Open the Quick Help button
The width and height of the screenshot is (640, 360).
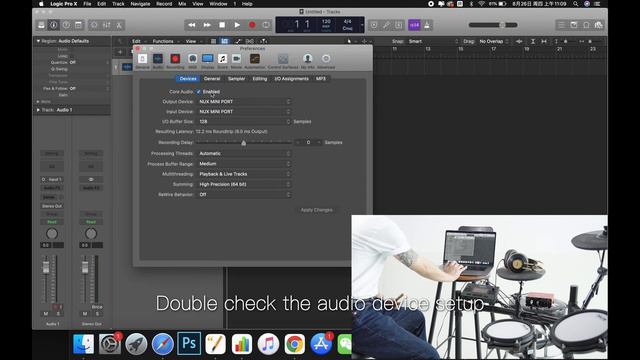66,25
